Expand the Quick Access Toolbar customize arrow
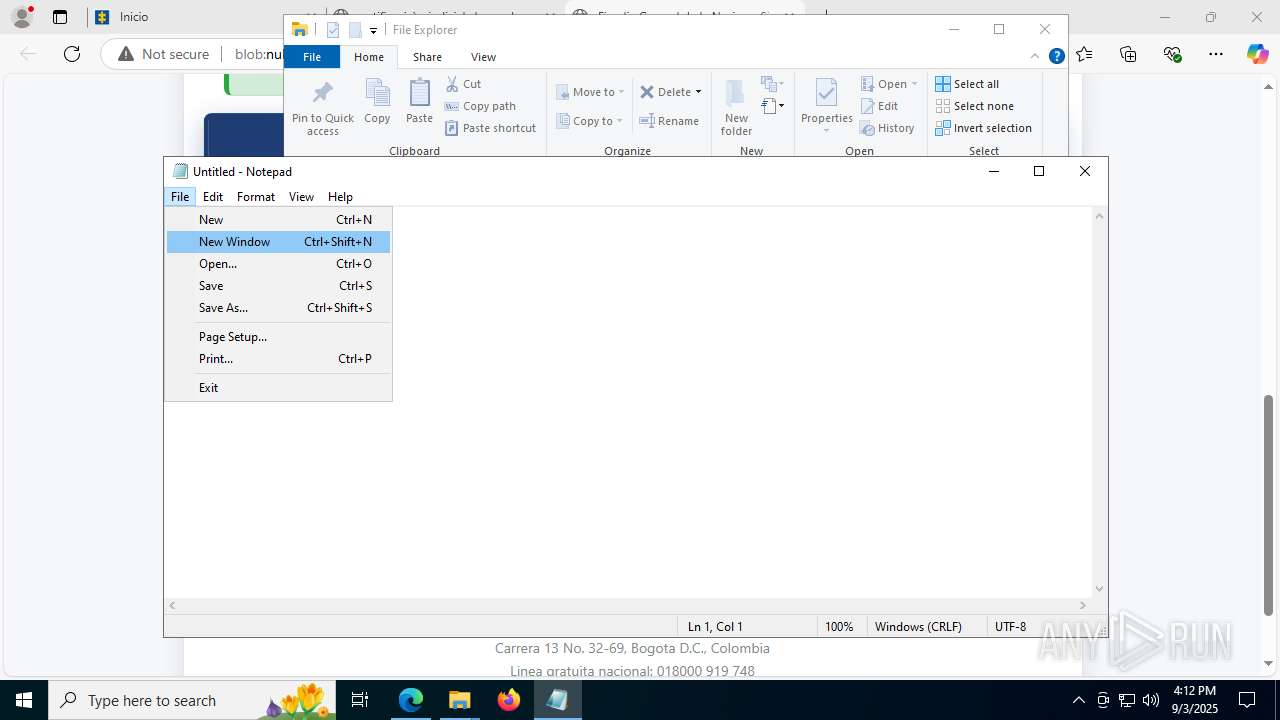Screen dimensions: 1280x720 pyautogui.click(x=373, y=31)
